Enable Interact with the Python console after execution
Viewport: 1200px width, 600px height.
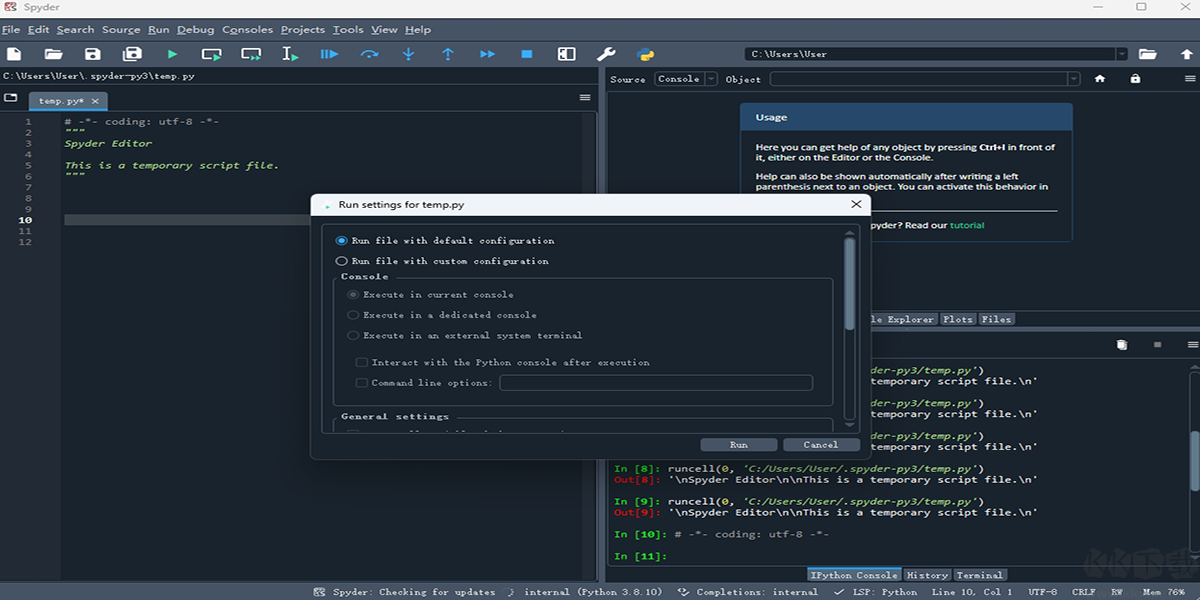[362, 363]
